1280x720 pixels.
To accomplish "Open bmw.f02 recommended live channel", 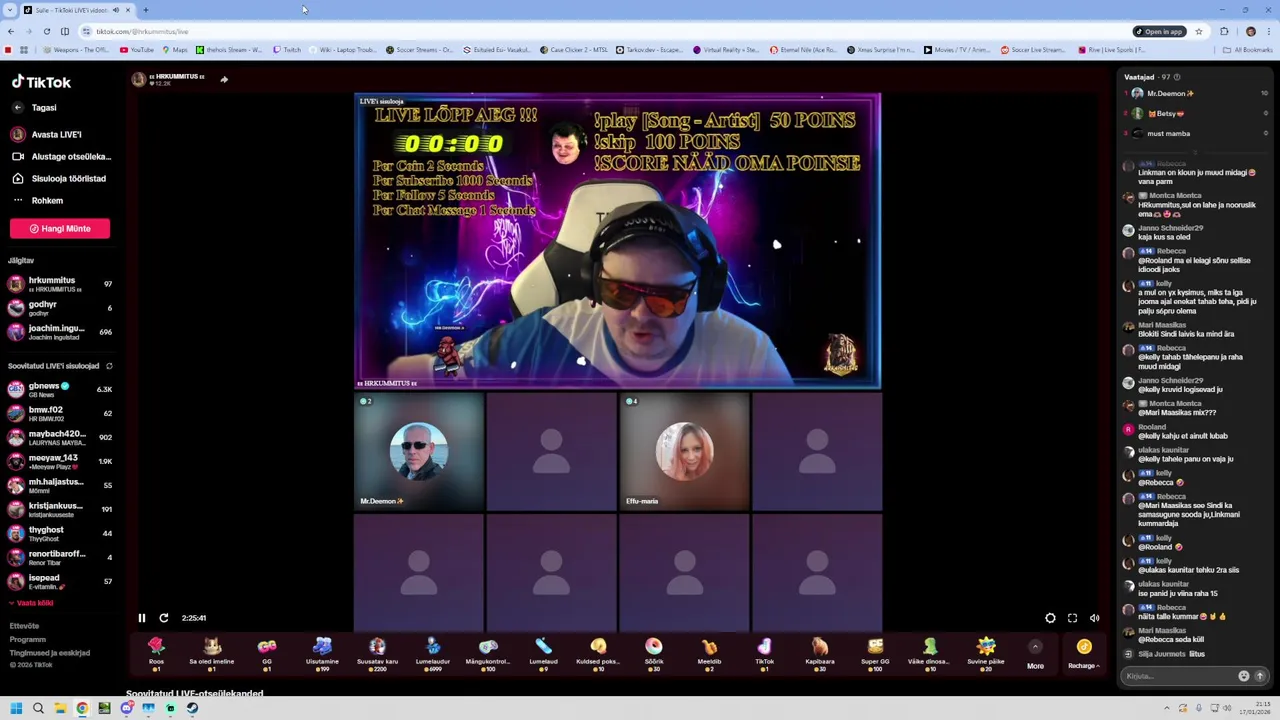I will coord(60,413).
